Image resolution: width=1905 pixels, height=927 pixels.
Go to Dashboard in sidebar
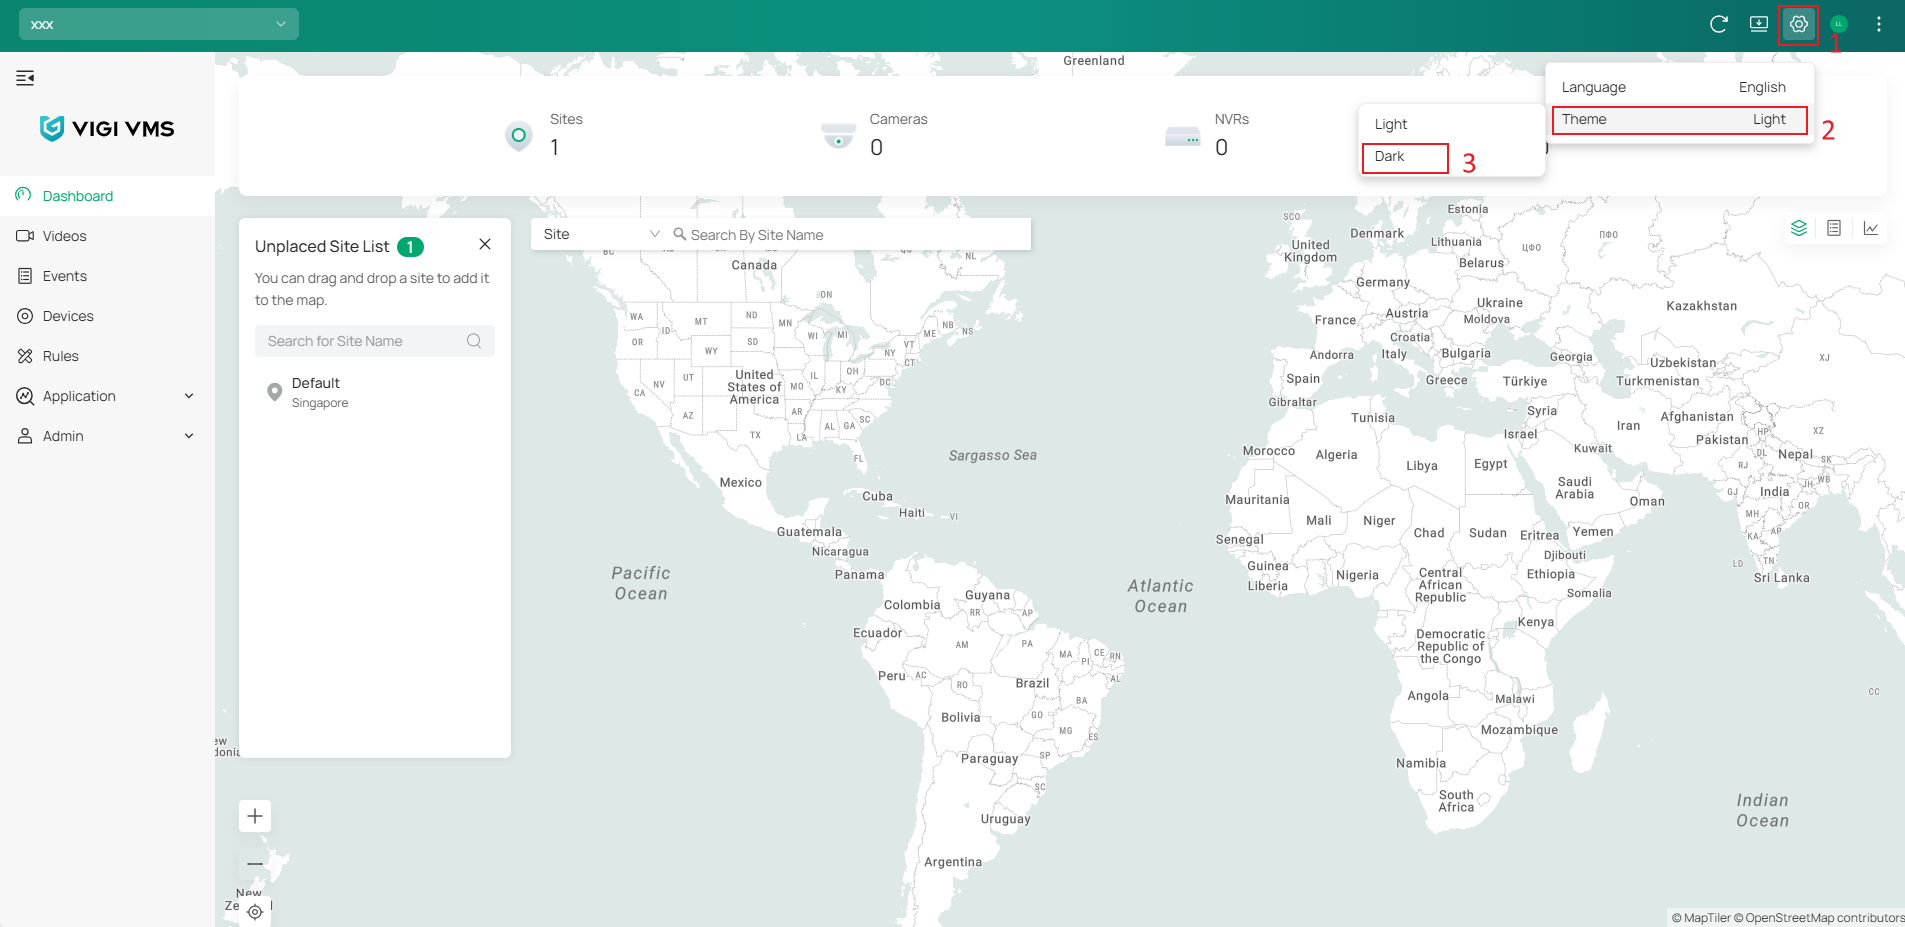click(107, 196)
